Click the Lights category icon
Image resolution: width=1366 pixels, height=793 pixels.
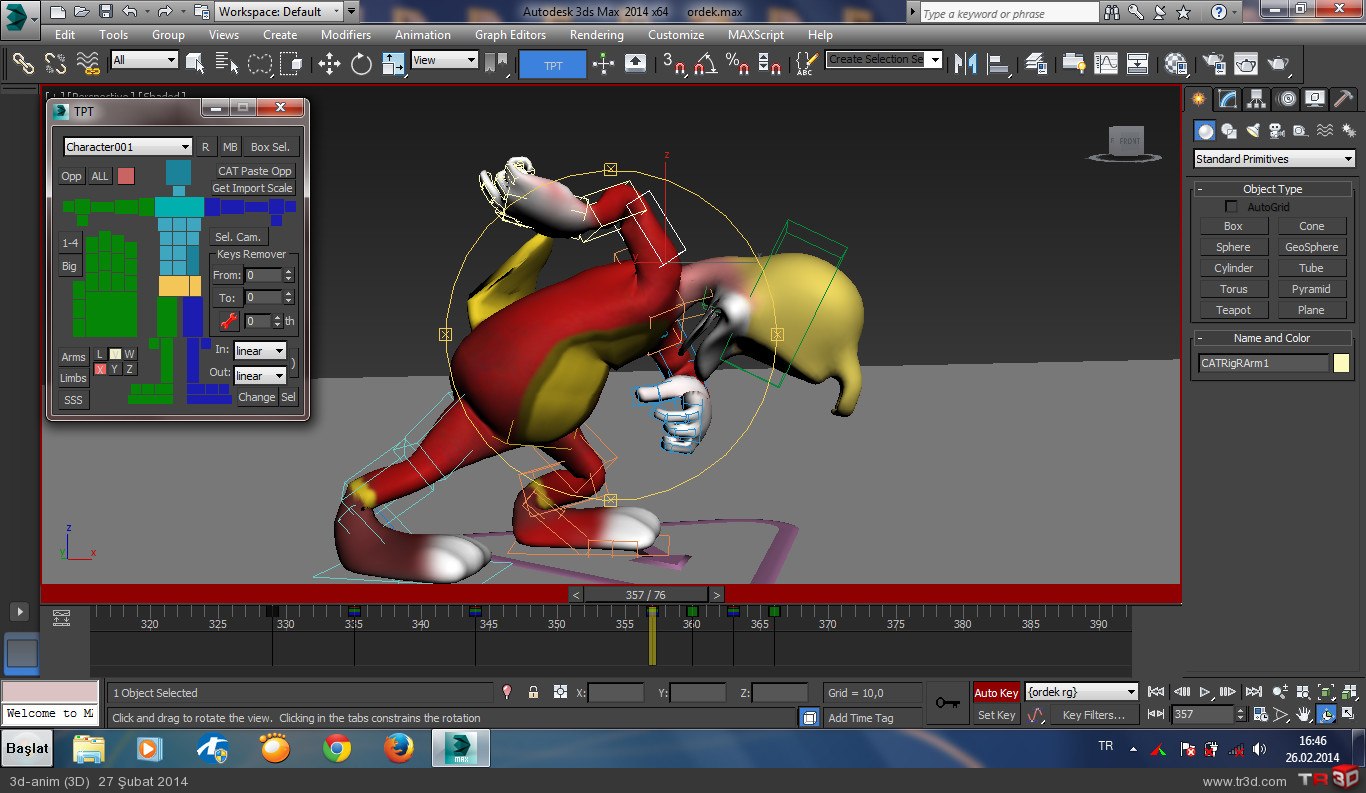[x=1253, y=130]
